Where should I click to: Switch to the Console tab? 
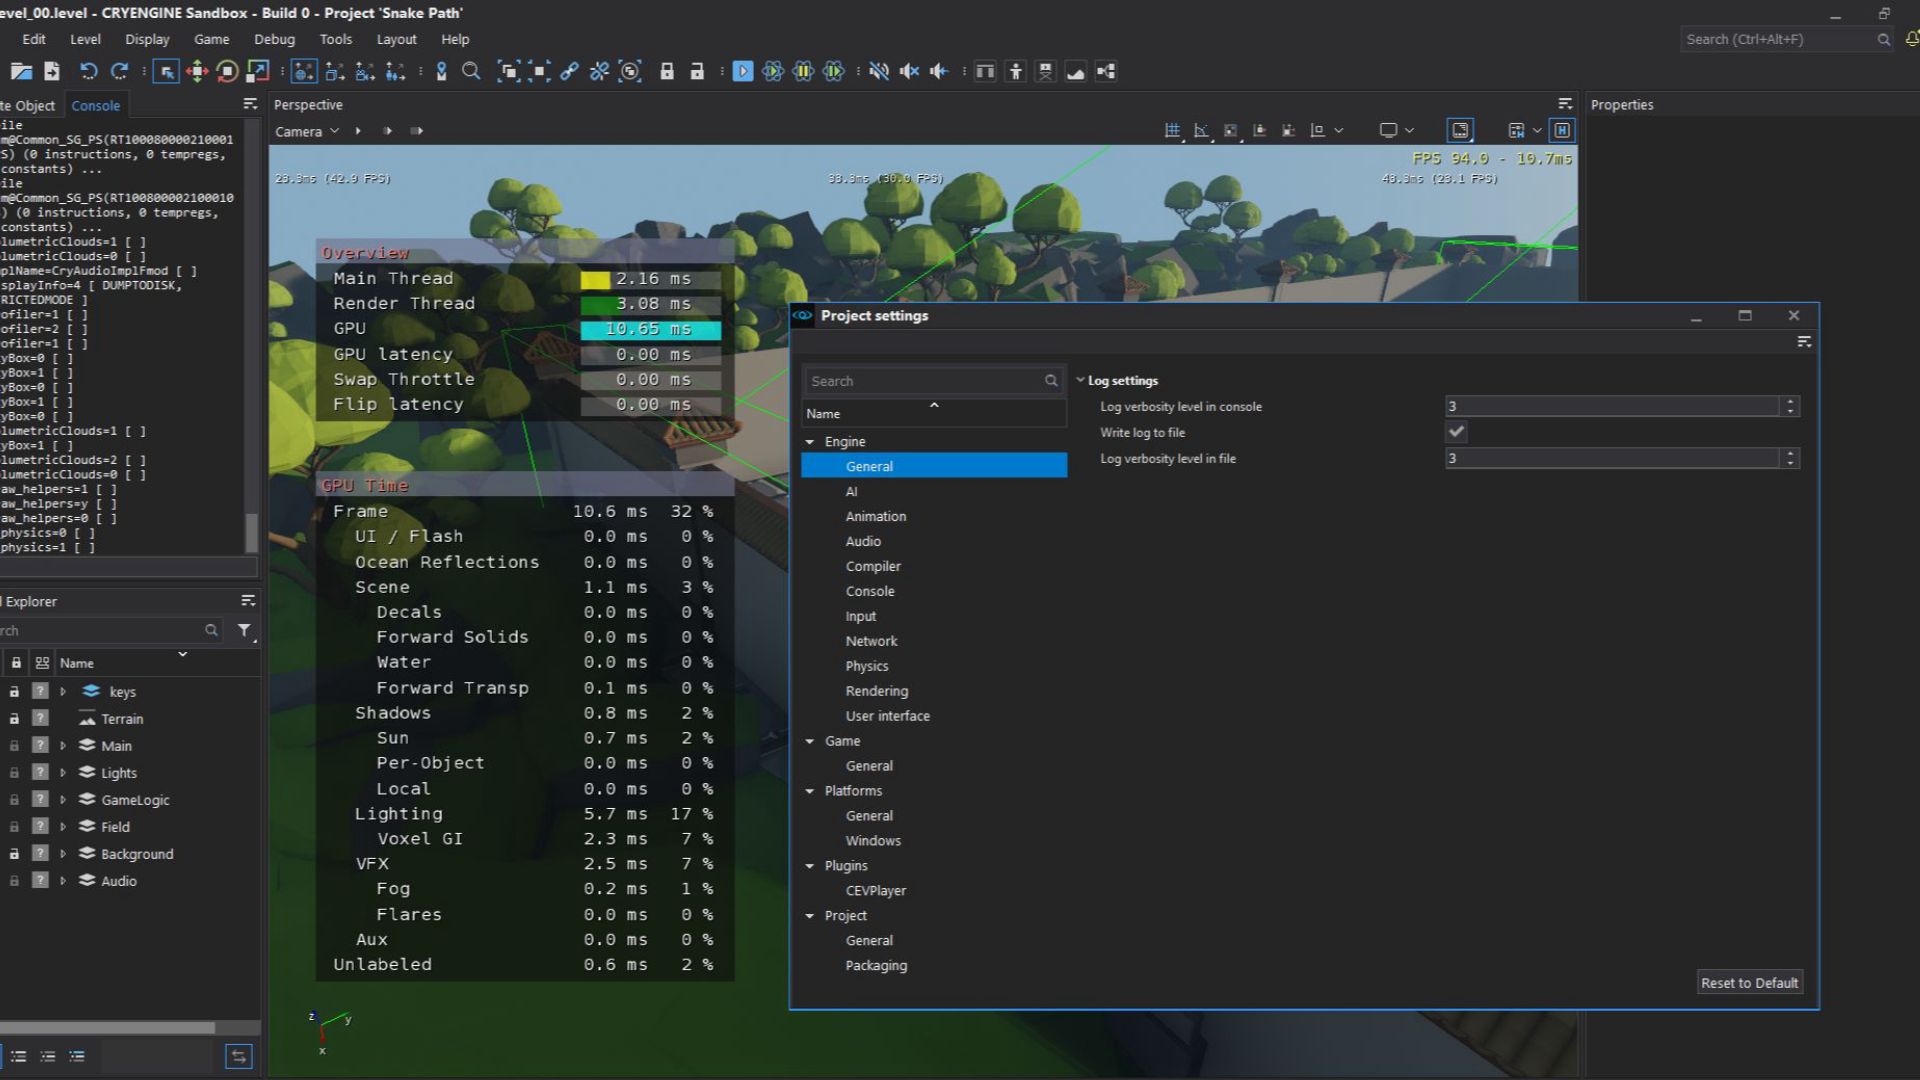(x=95, y=105)
